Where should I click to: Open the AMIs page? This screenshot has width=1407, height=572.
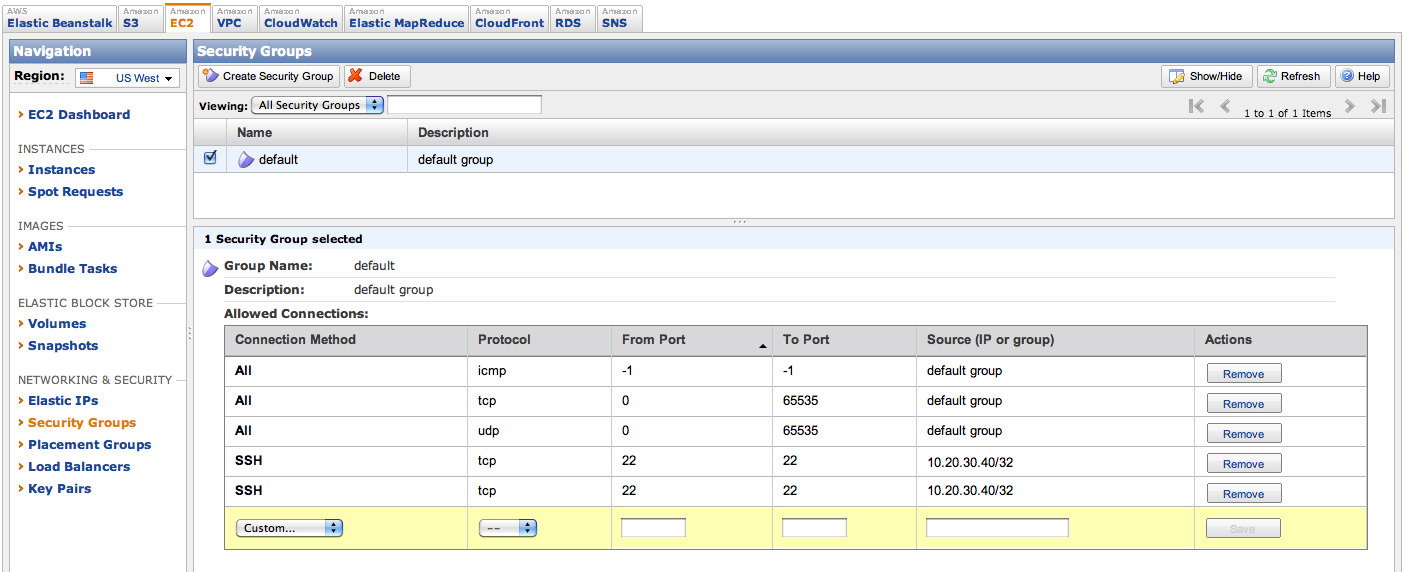pos(45,247)
